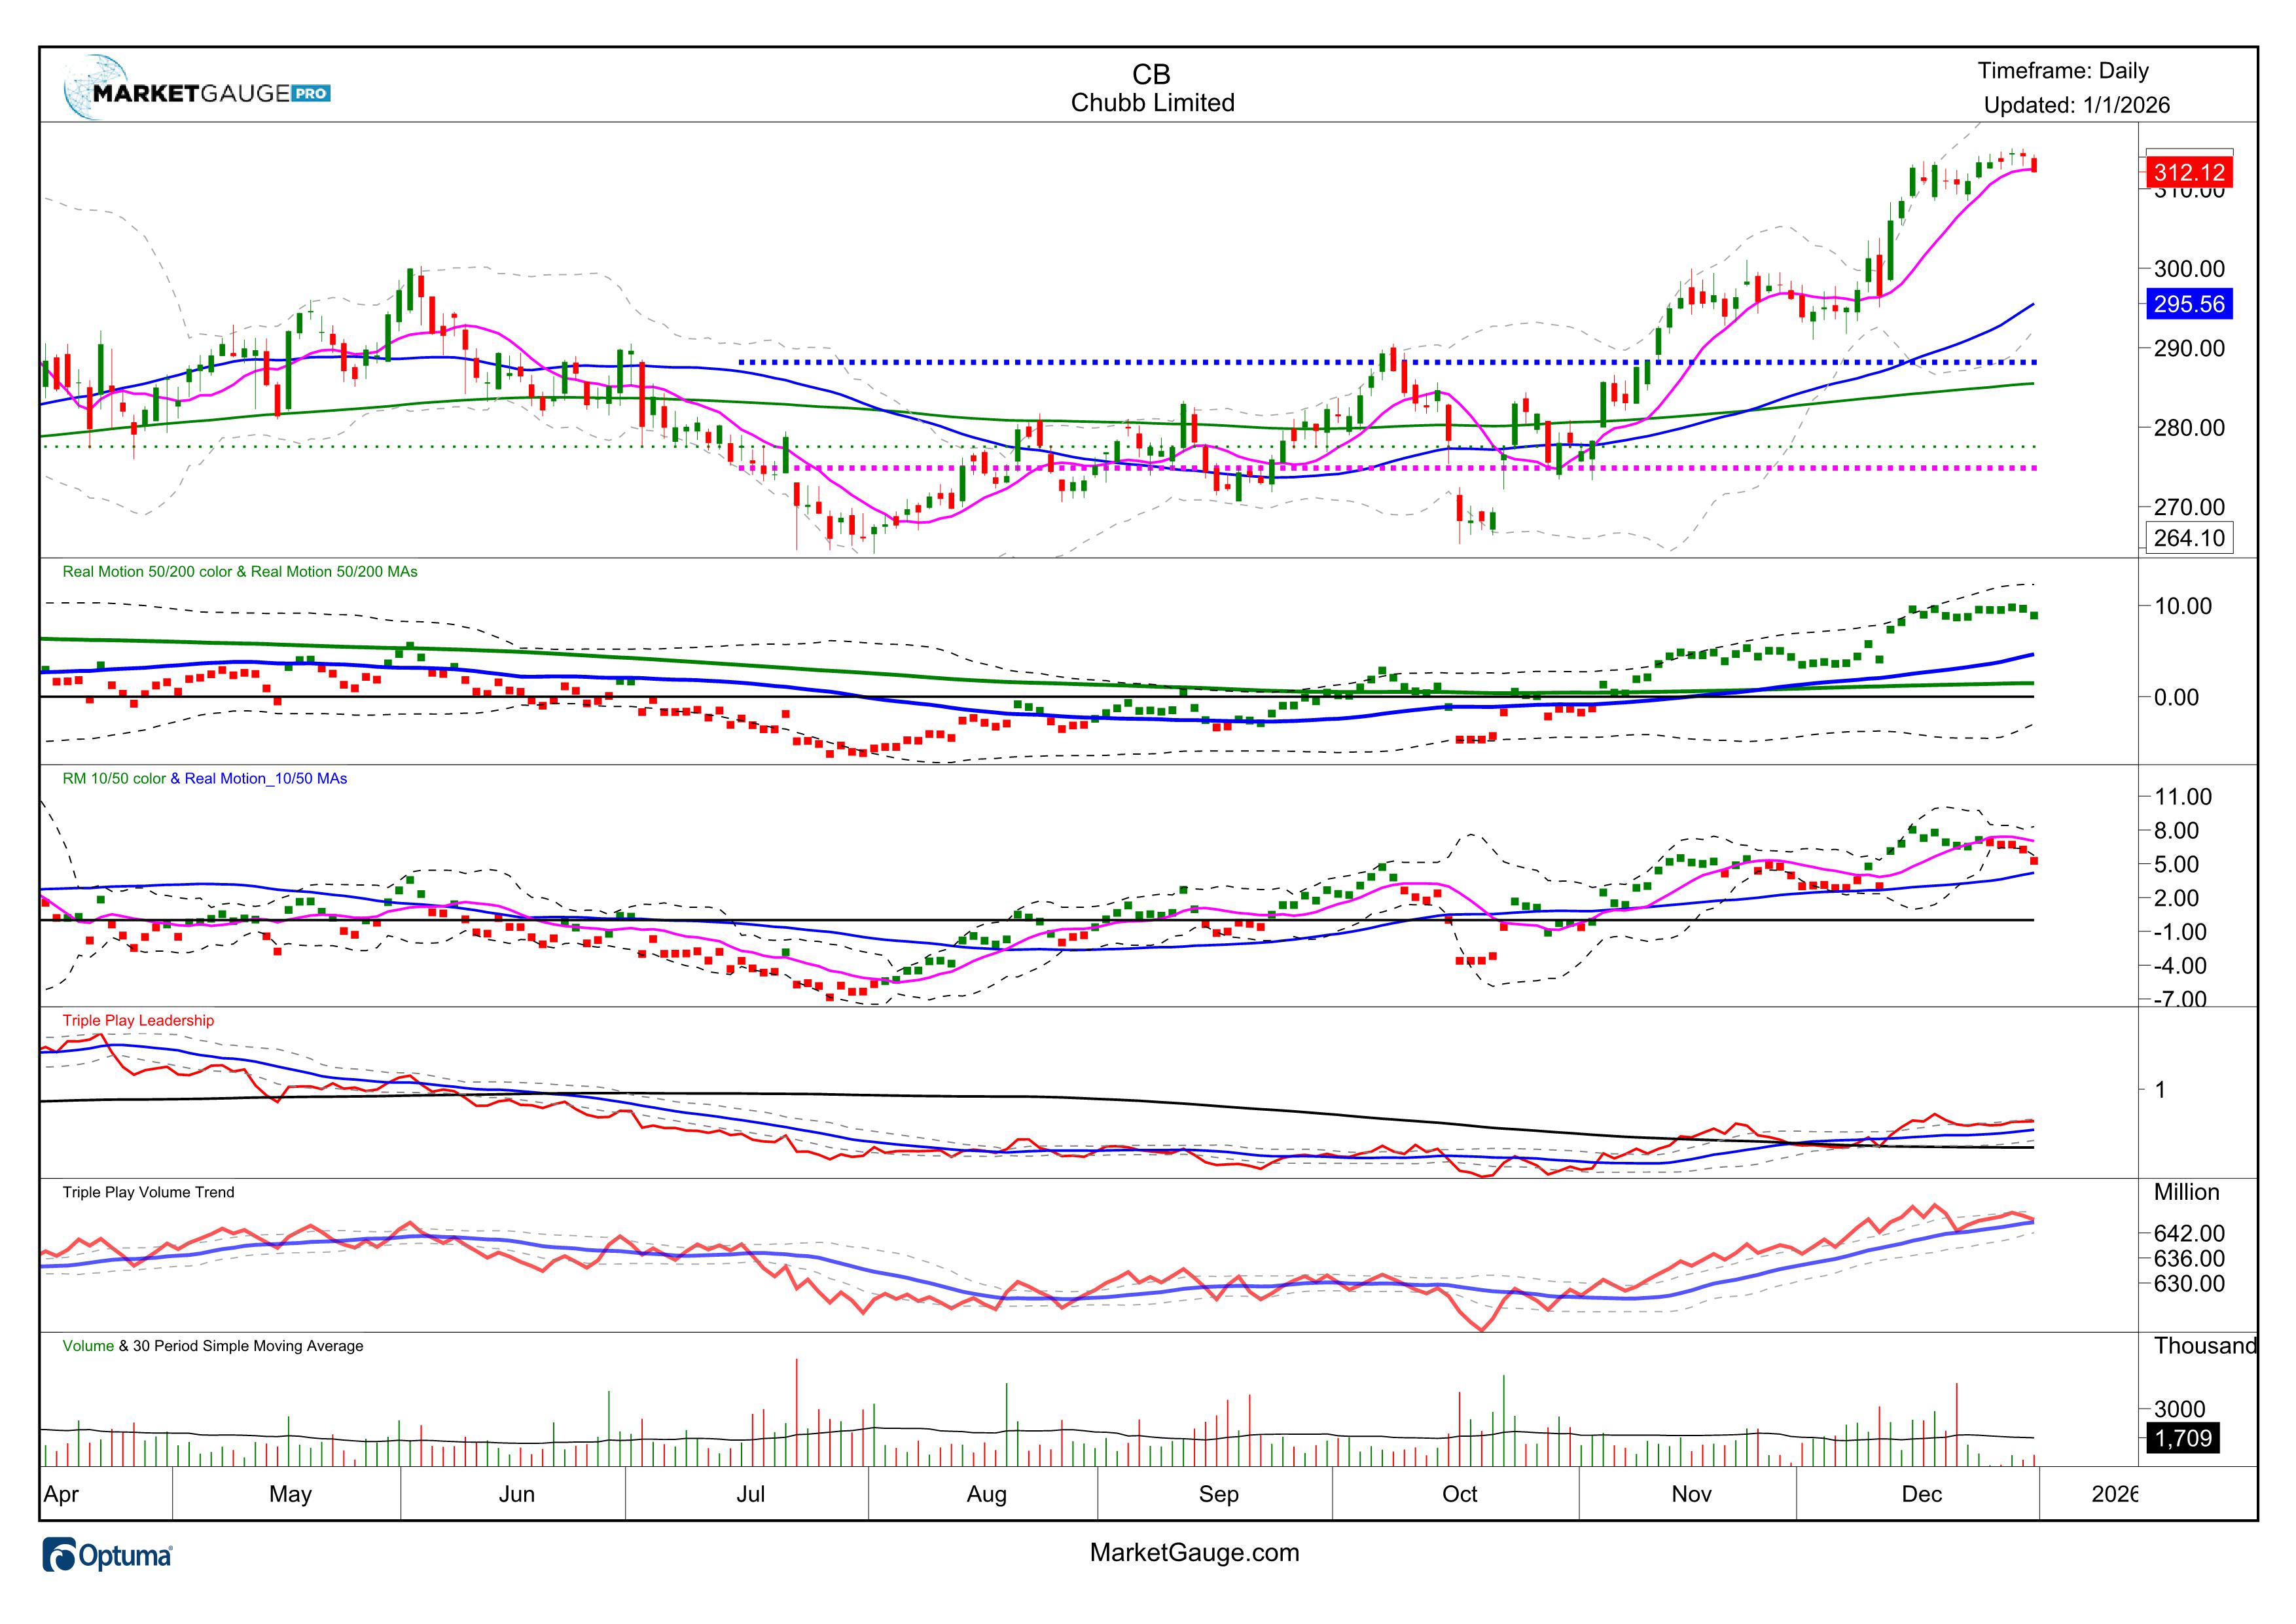2296x1624 pixels.
Task: Click the Triple Play Leadership panel title
Action: tap(138, 1021)
